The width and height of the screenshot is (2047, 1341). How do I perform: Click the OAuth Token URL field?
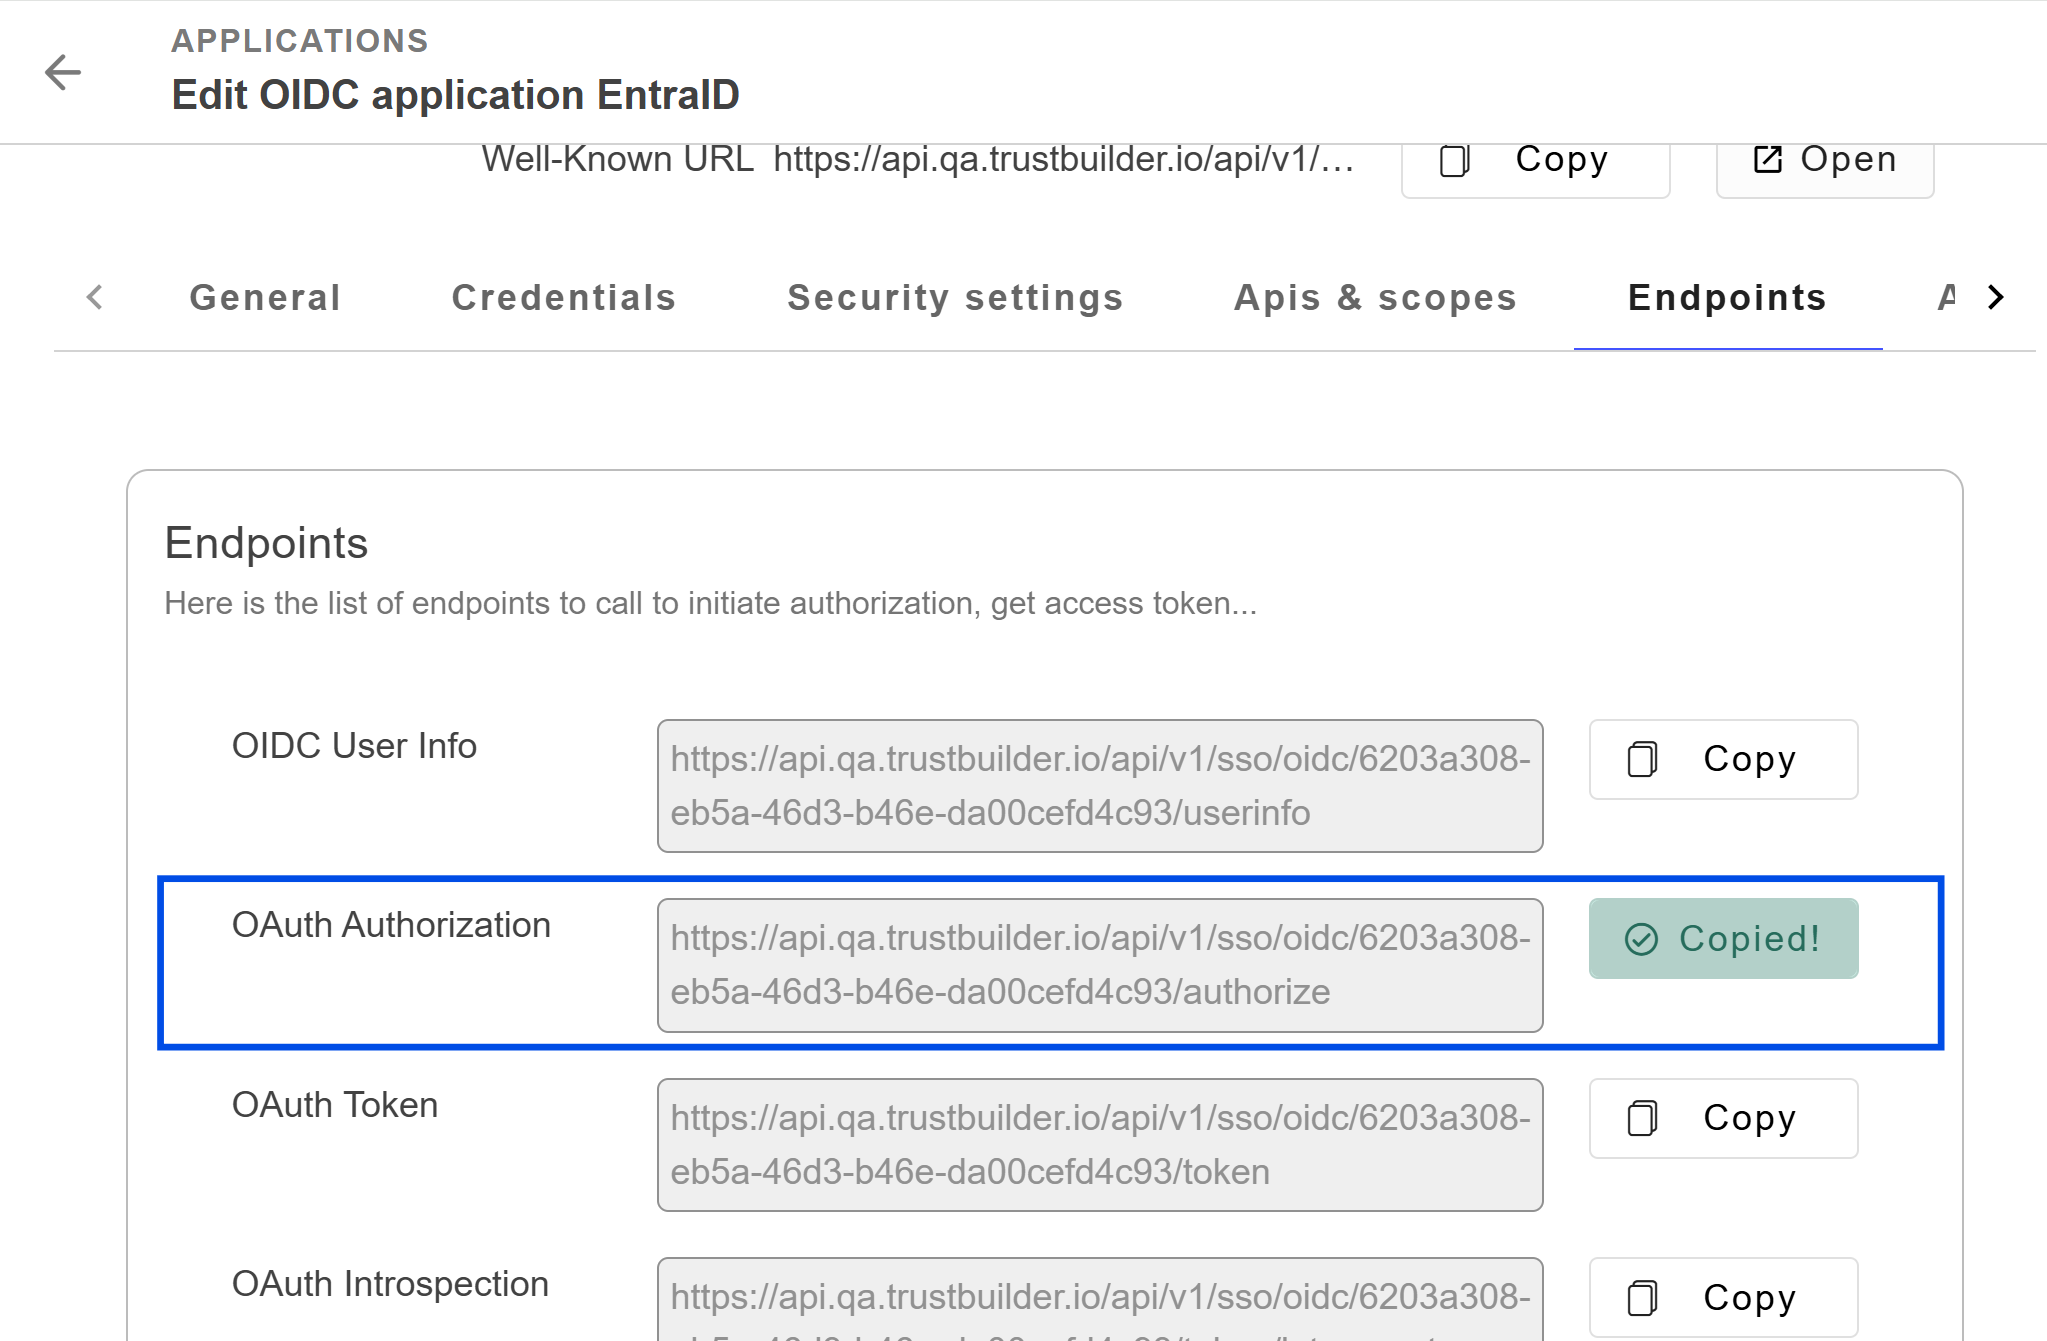pyautogui.click(x=1099, y=1144)
